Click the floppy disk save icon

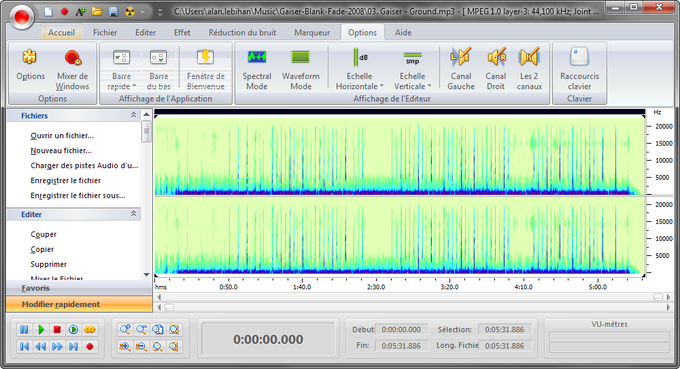coord(113,12)
